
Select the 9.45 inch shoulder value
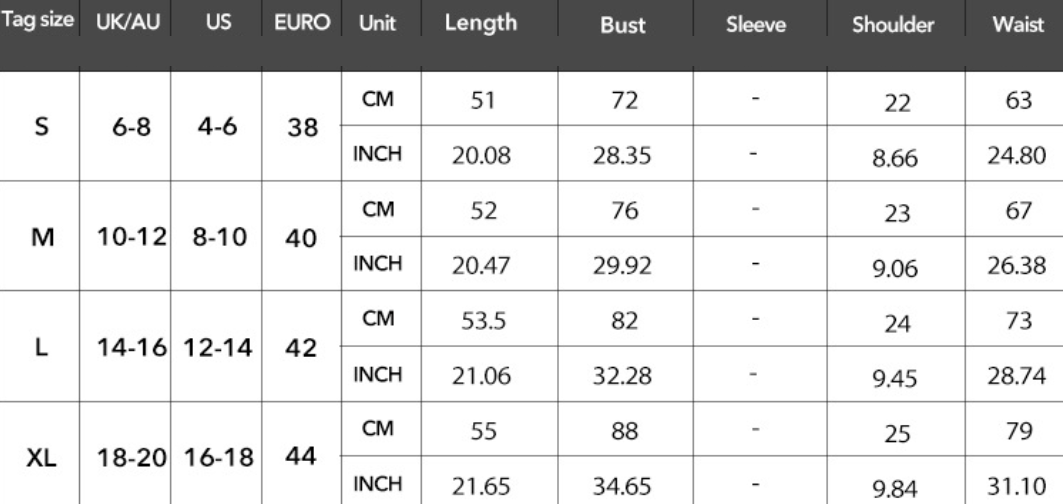coord(896,378)
